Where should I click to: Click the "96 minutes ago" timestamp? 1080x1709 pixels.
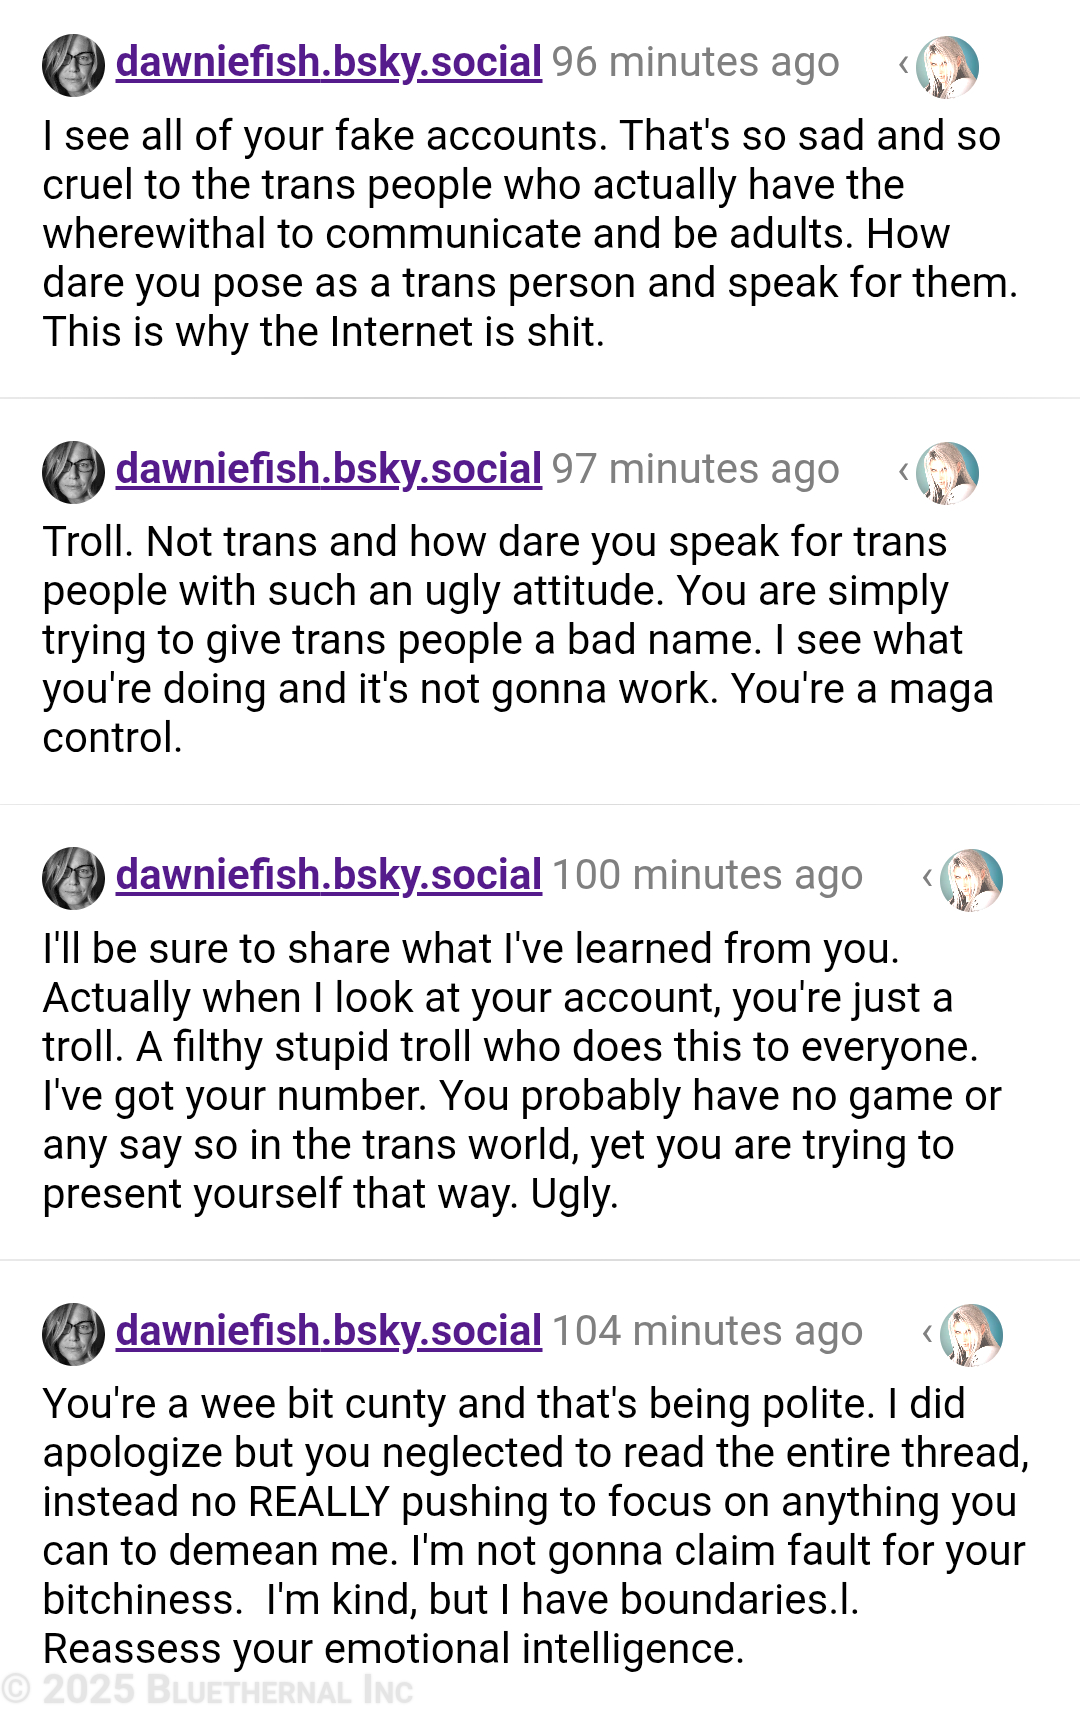[x=695, y=62]
